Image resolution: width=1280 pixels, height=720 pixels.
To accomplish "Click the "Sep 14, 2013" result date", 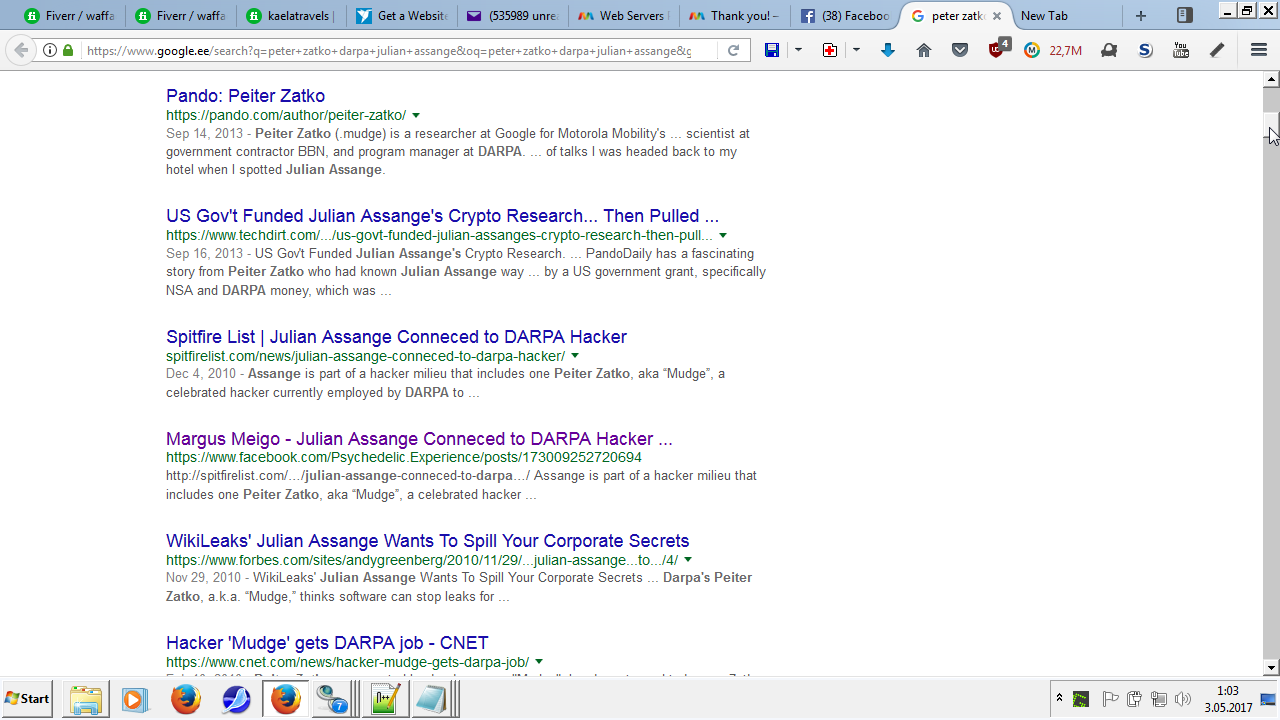I will tap(204, 134).
